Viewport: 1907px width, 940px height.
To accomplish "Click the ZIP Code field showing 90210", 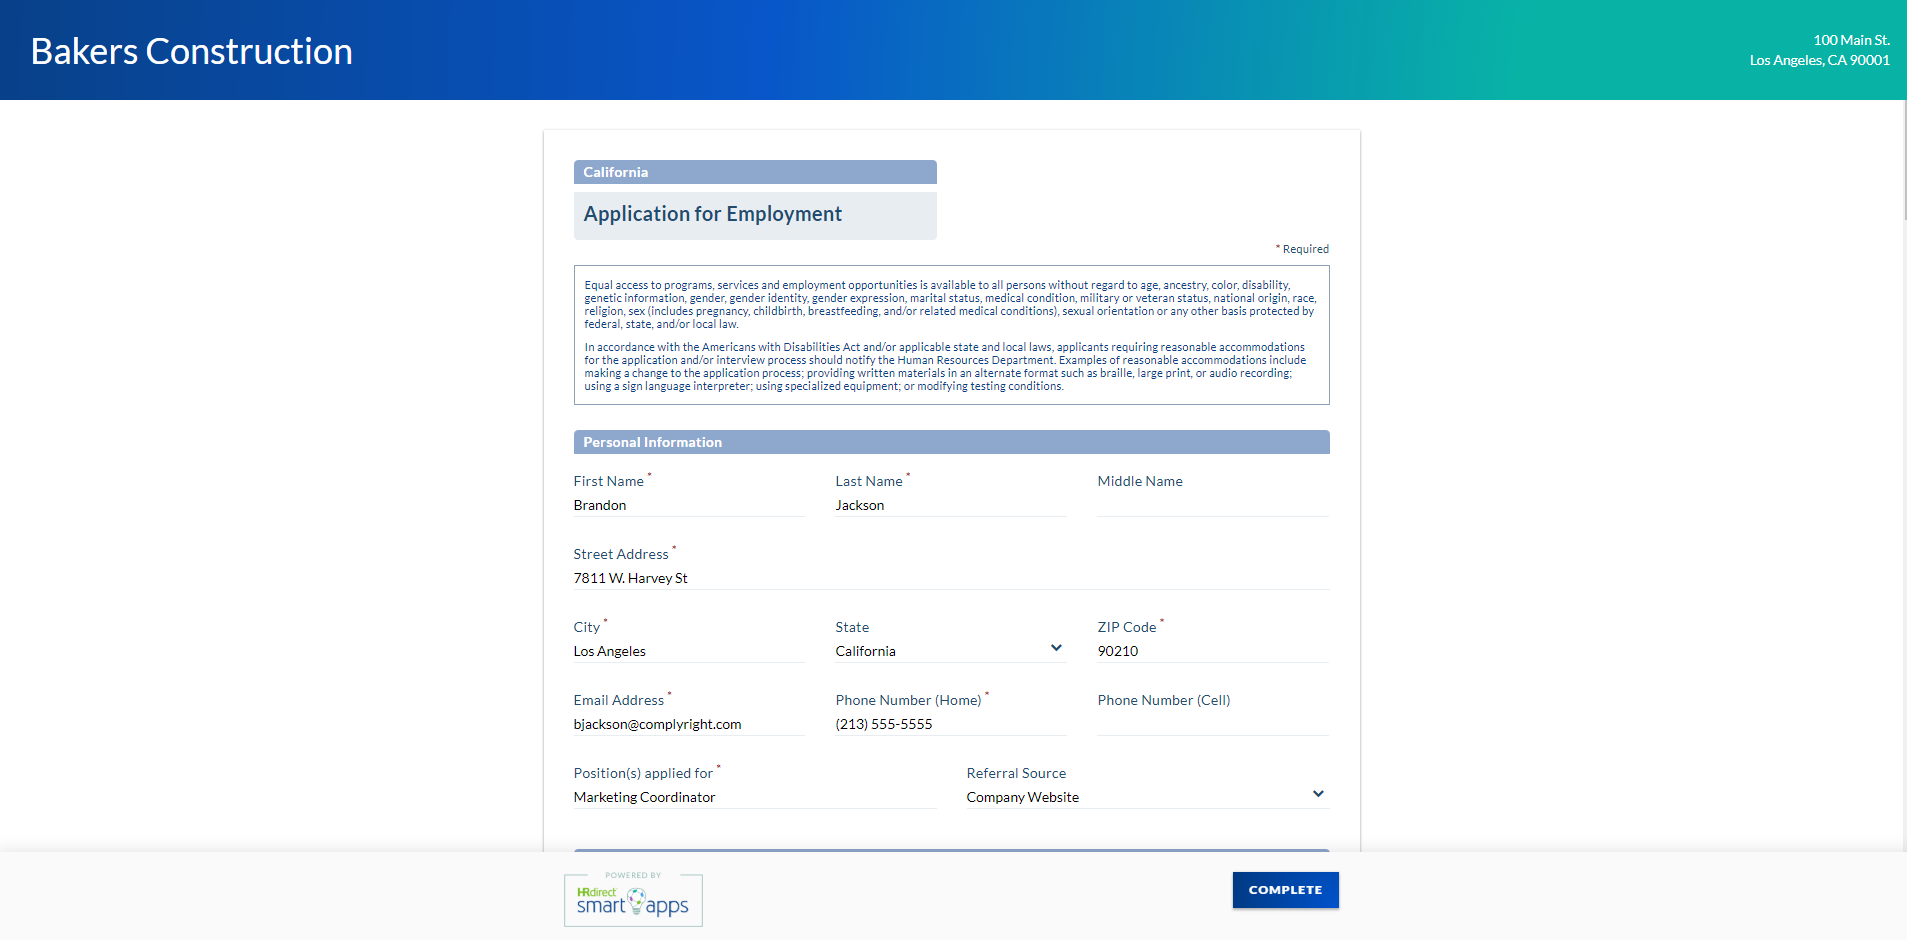I will [x=1211, y=650].
